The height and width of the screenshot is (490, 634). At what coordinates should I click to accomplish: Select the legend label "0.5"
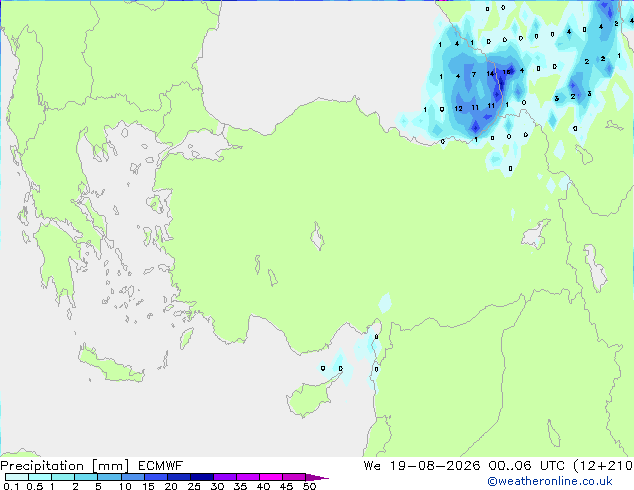point(35,486)
